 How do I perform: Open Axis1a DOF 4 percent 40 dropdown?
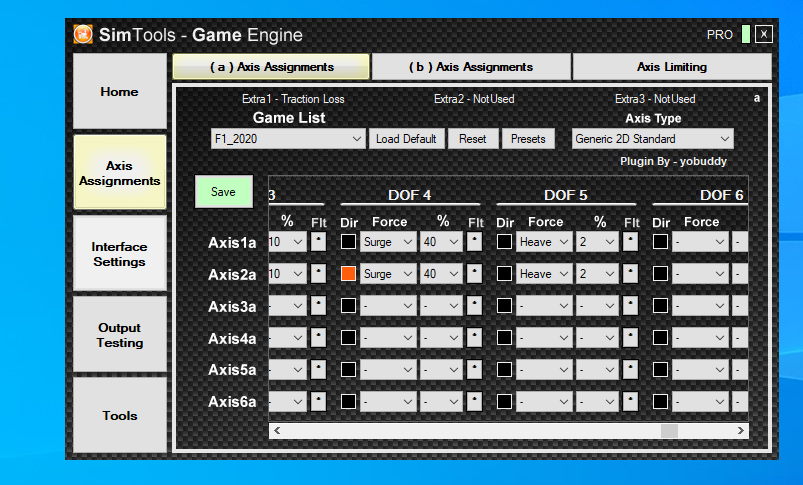[x=441, y=242]
